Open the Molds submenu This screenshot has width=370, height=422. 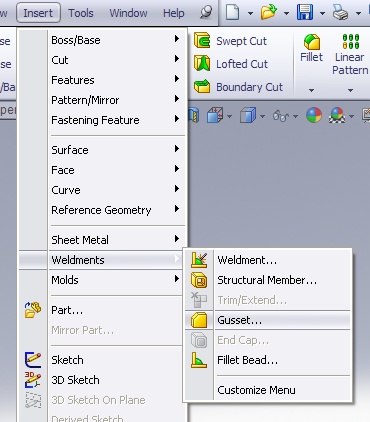[117, 280]
